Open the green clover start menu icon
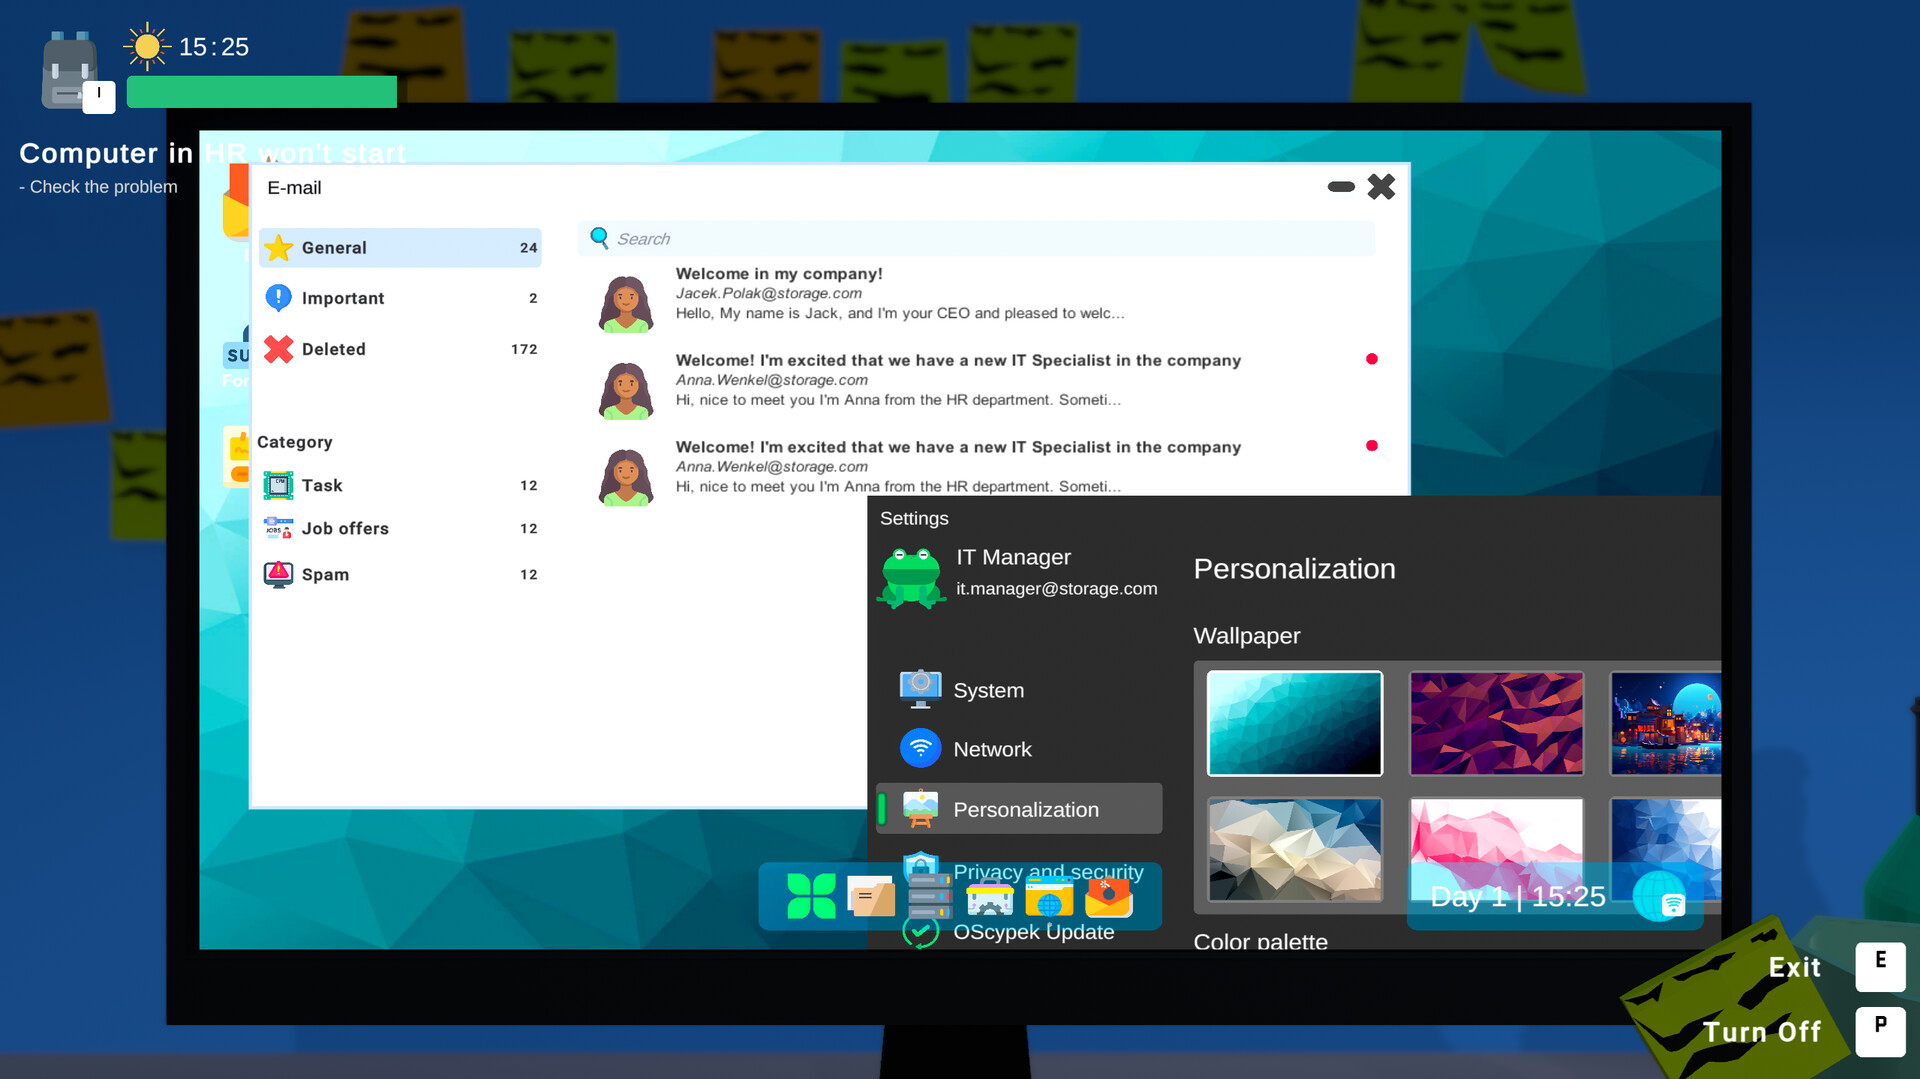This screenshot has height=1079, width=1920. (811, 896)
